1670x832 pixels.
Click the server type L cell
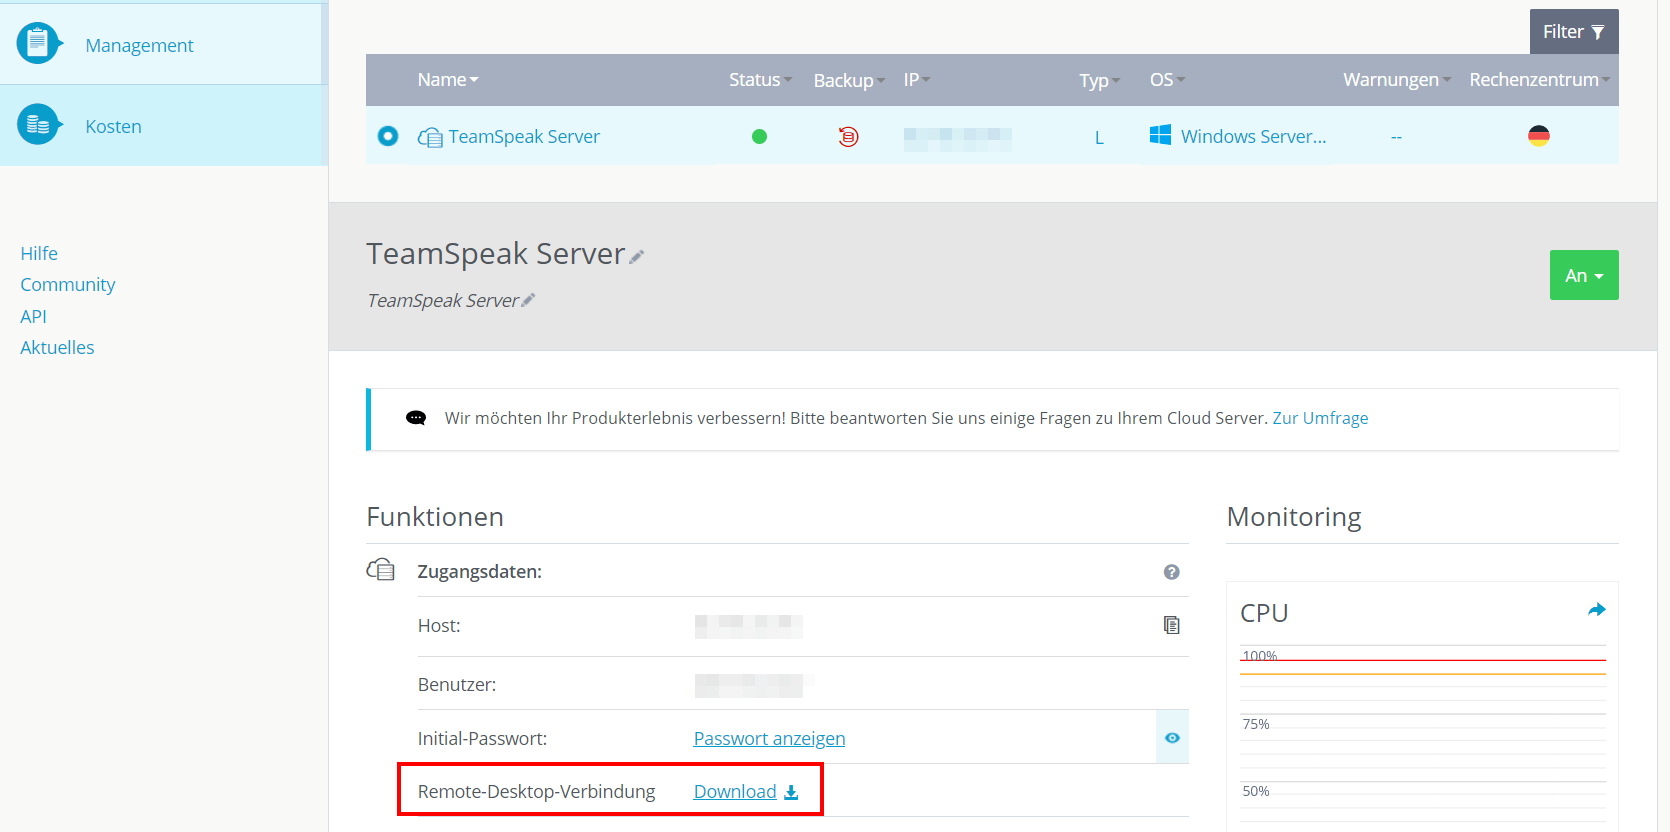1099,137
